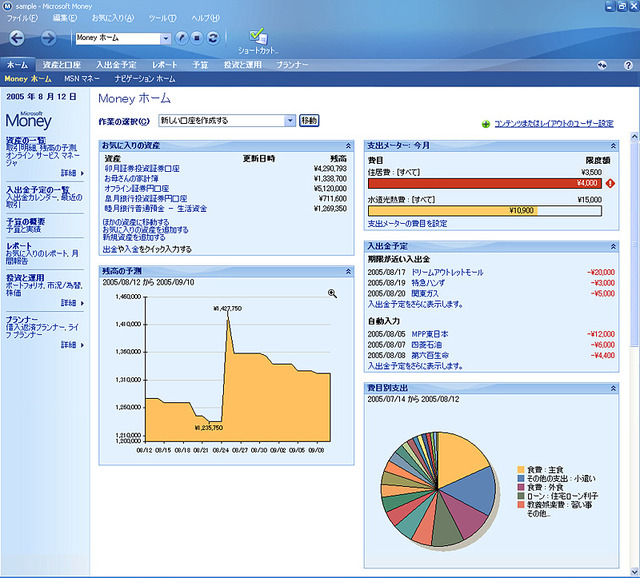Open the お気に入り menu
The height and width of the screenshot is (578, 640).
(x=113, y=18)
